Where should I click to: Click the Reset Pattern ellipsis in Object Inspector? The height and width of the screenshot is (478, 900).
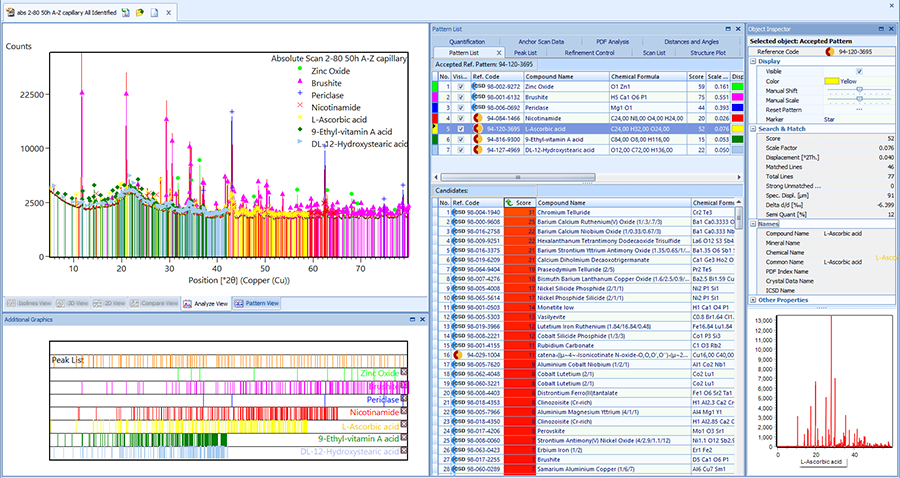(858, 108)
